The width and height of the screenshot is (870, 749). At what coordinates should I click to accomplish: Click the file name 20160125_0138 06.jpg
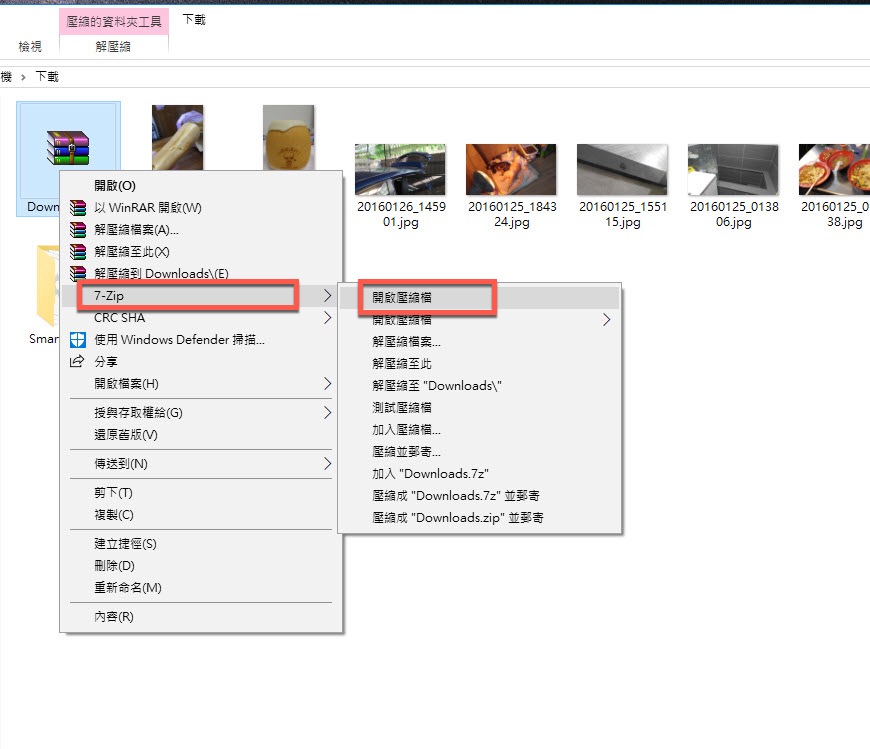pyautogui.click(x=734, y=214)
